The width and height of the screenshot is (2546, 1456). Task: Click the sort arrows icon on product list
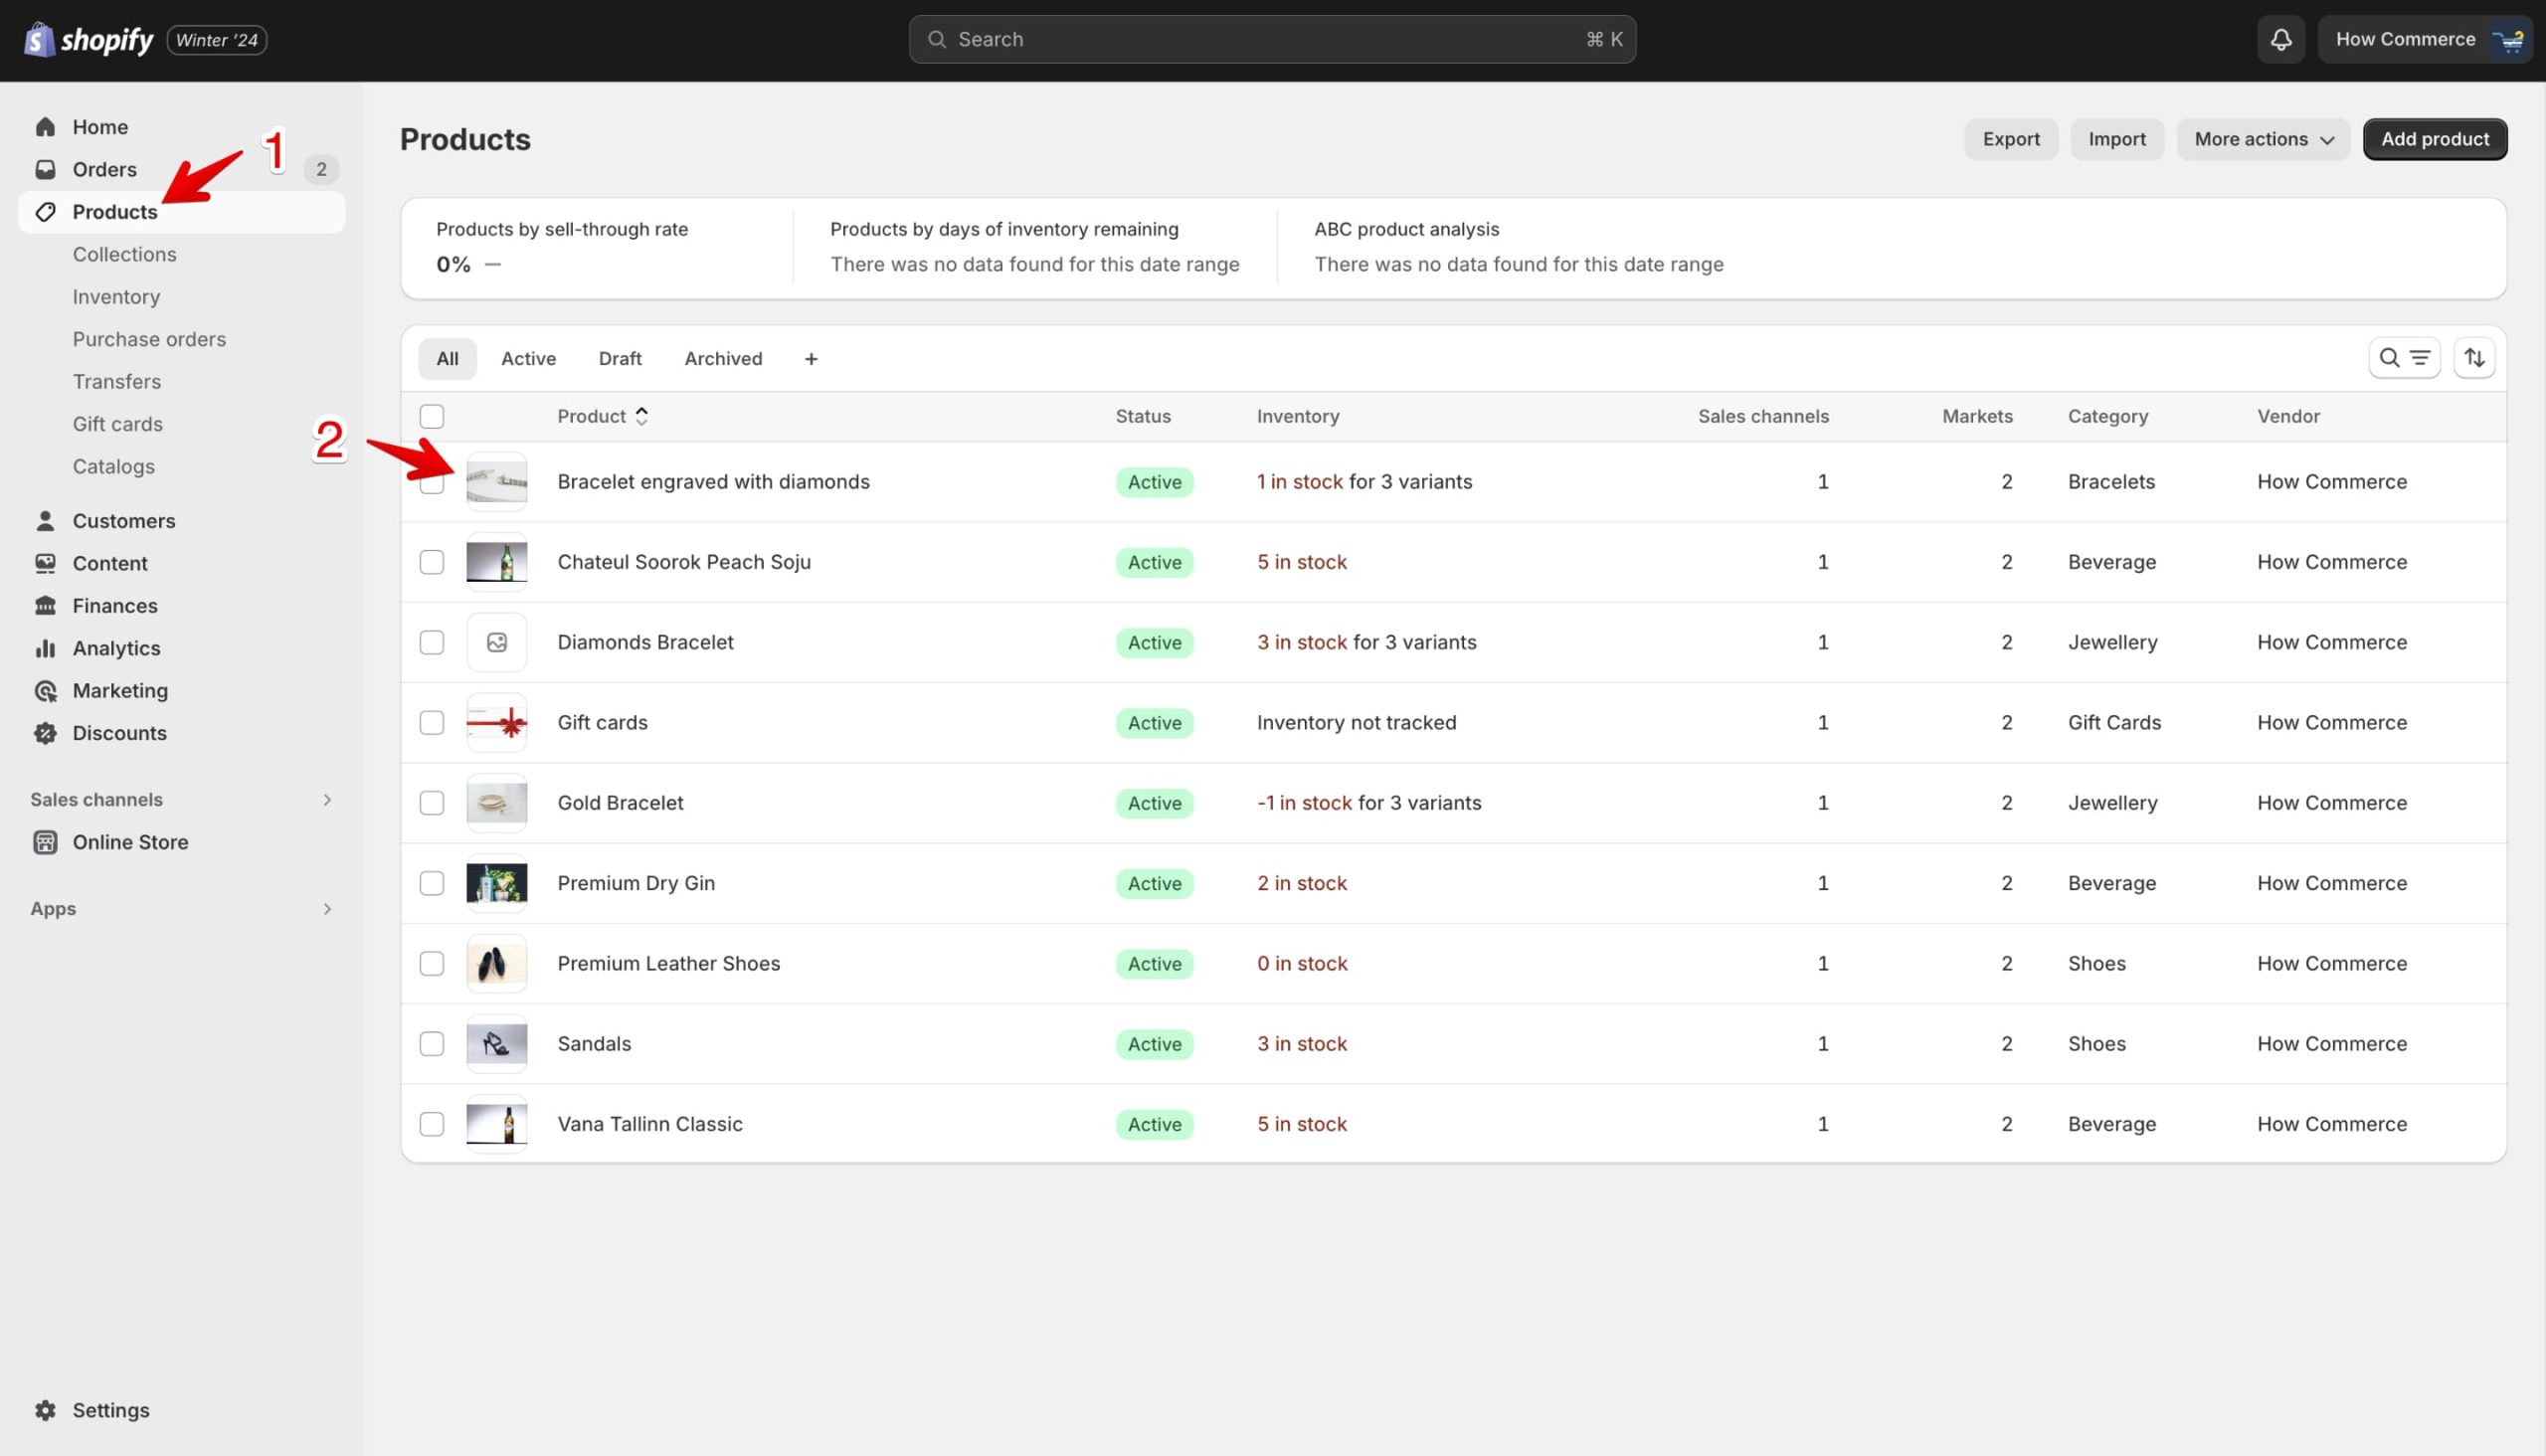(x=2474, y=357)
